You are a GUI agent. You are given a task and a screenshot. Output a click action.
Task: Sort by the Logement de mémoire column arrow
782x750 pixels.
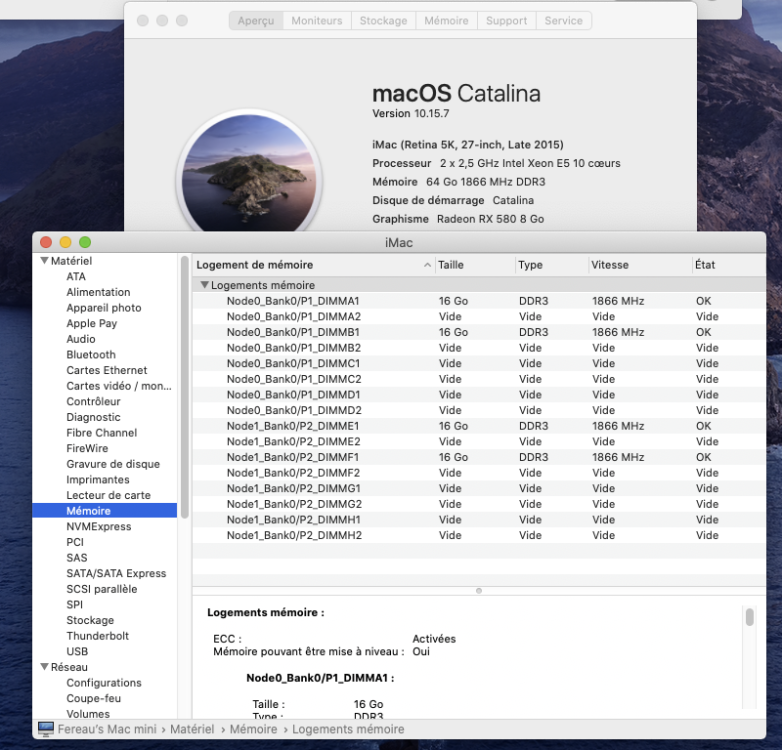tap(427, 265)
